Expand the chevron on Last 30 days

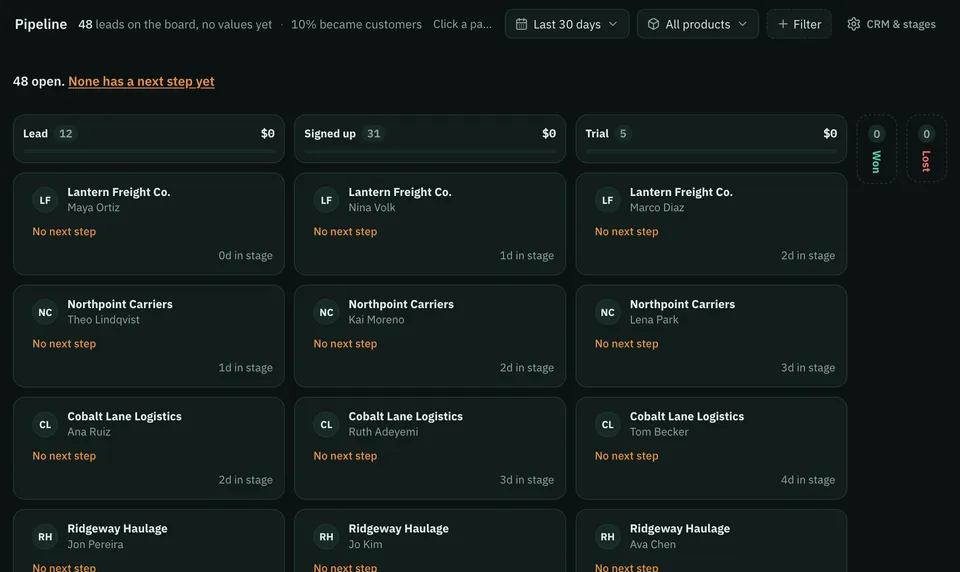(613, 24)
